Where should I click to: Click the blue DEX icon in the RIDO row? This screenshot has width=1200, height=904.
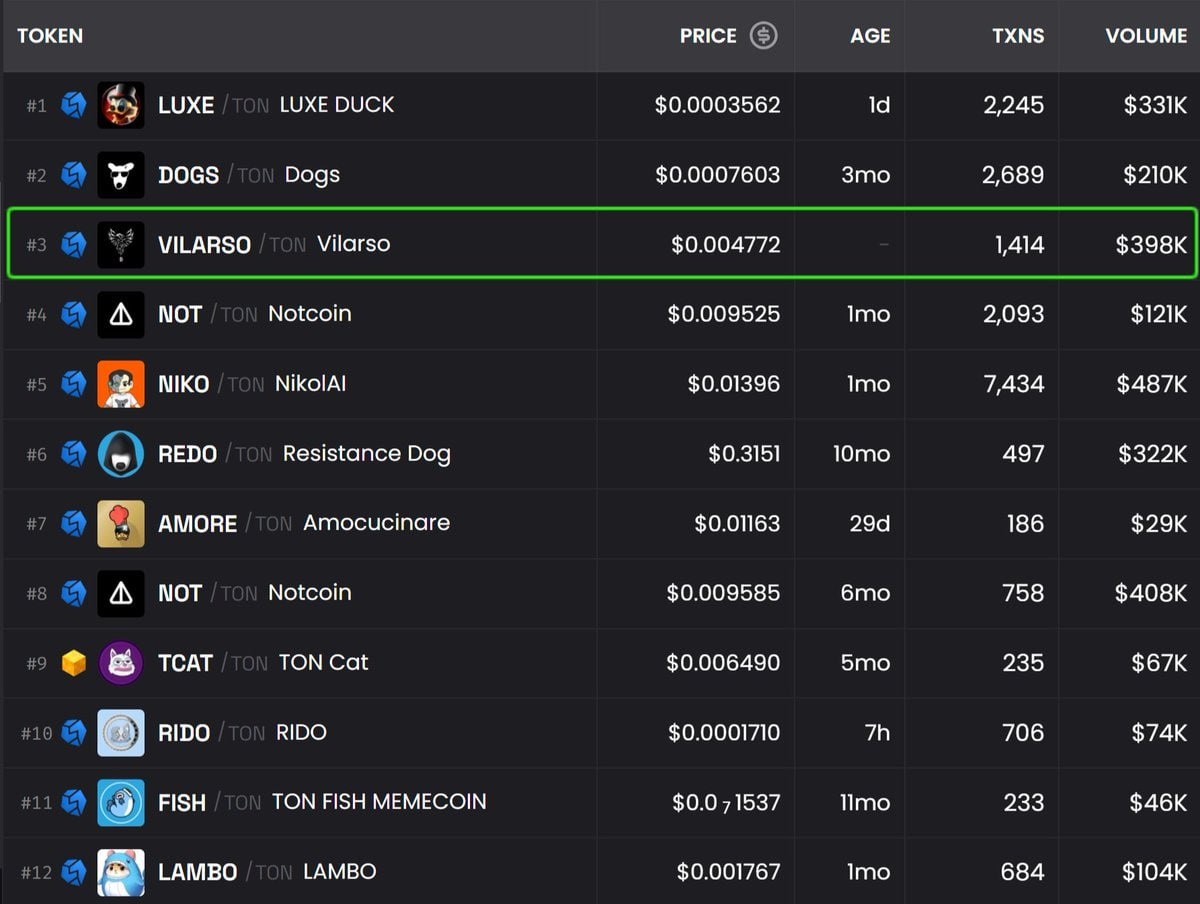pos(73,733)
